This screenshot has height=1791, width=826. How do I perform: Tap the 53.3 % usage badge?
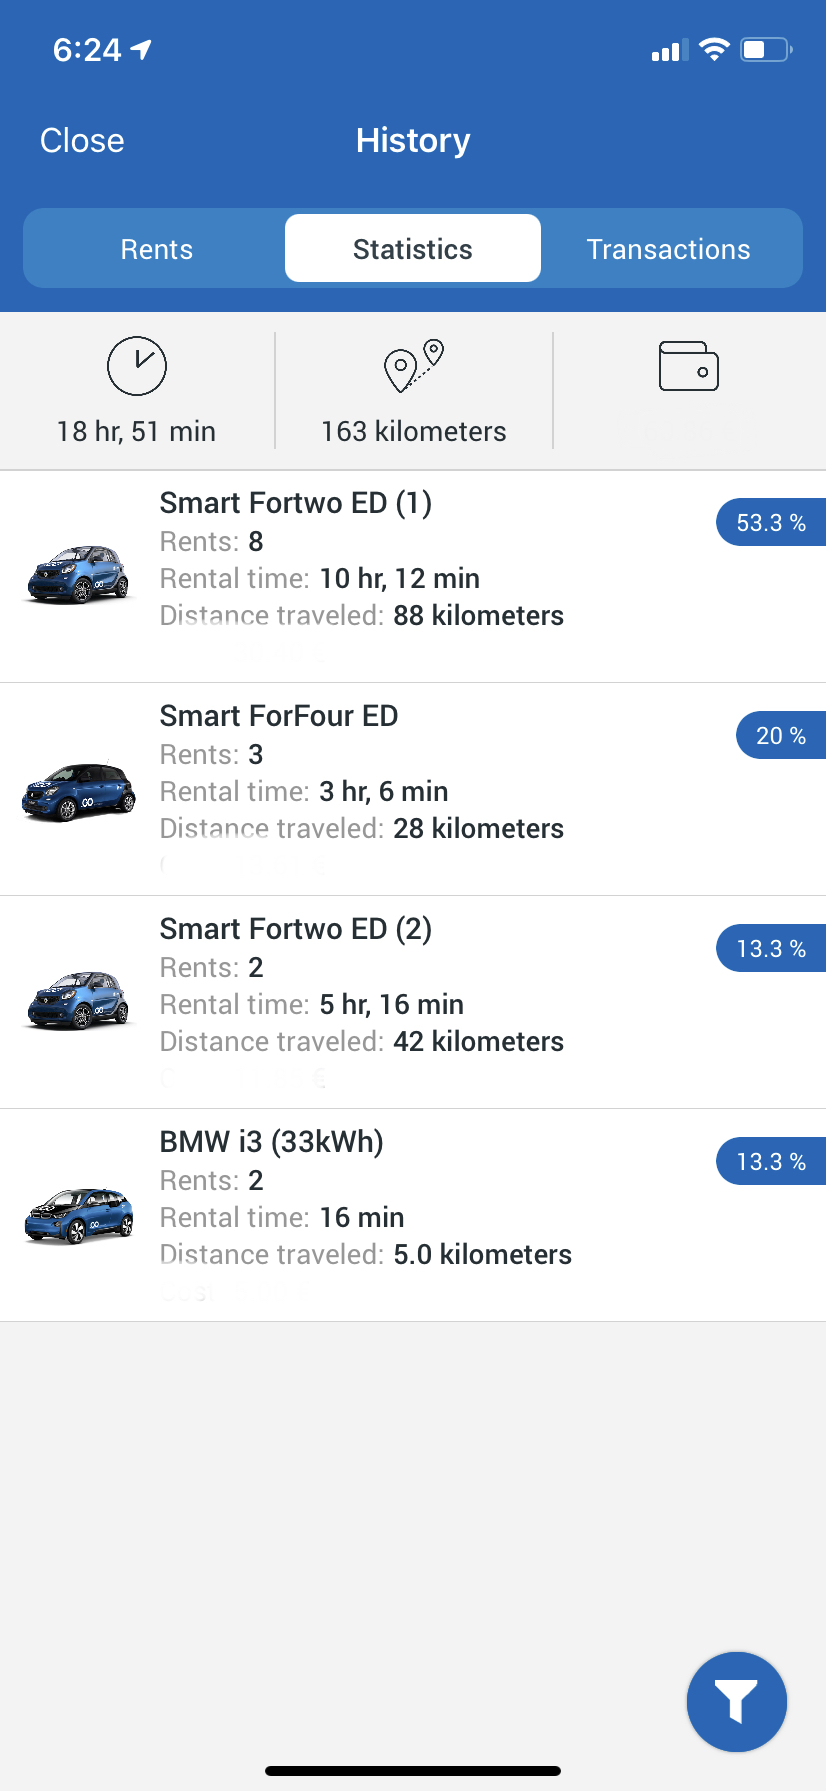(771, 522)
